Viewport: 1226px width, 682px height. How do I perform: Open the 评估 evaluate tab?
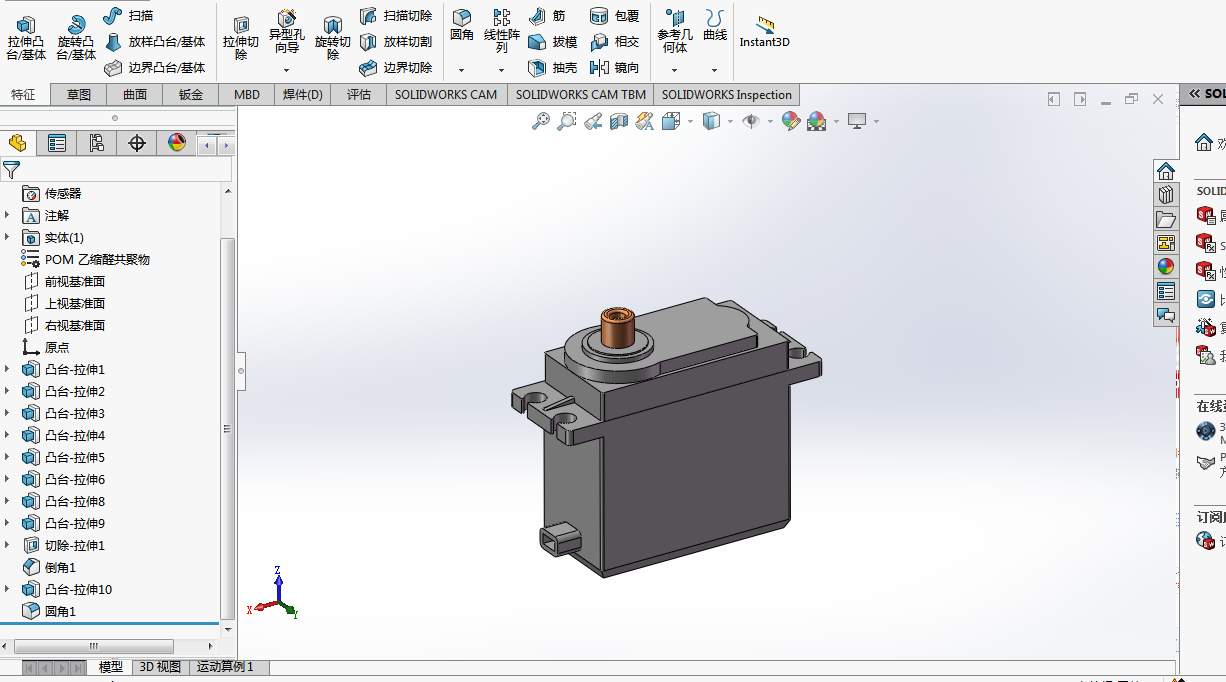pyautogui.click(x=359, y=95)
